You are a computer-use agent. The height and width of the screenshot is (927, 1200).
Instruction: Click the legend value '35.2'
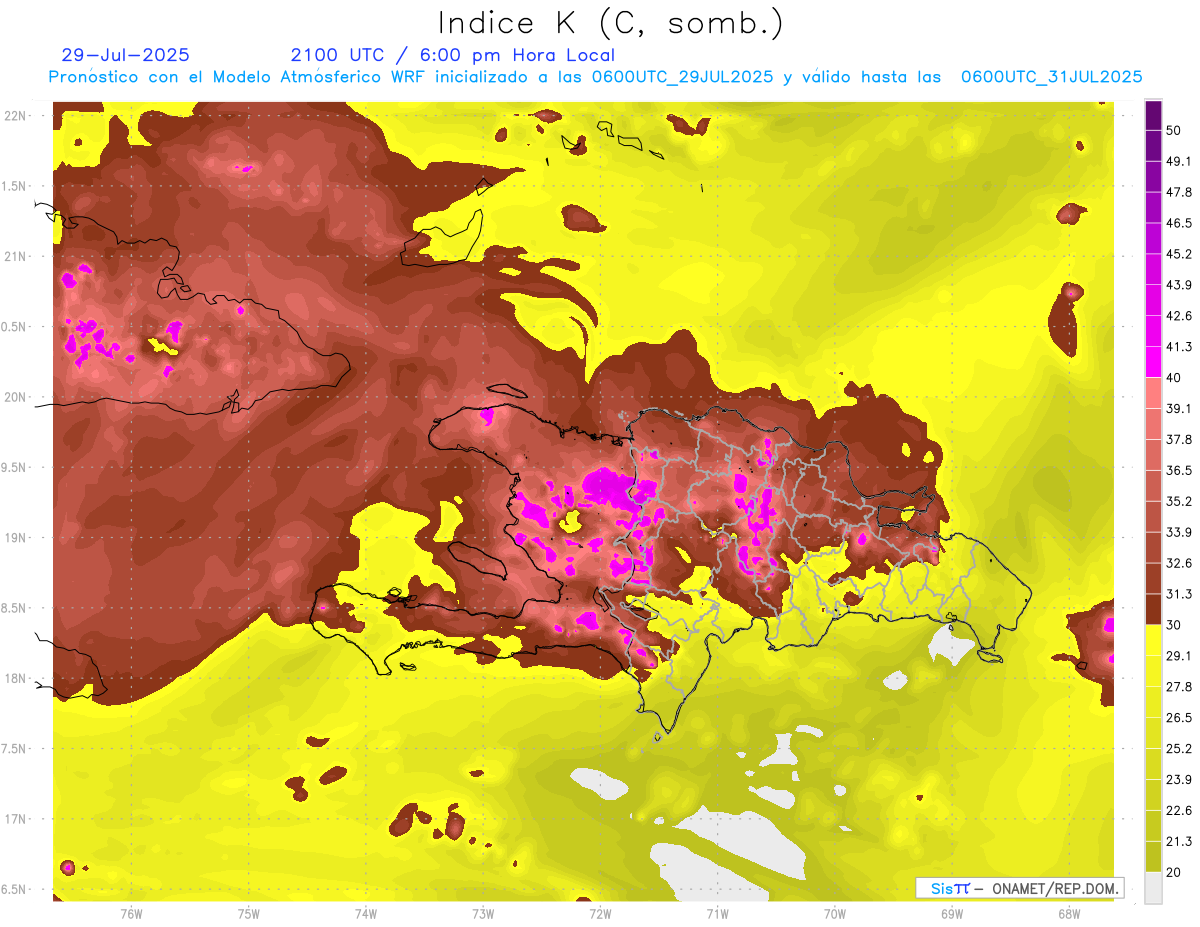[x=1178, y=501]
